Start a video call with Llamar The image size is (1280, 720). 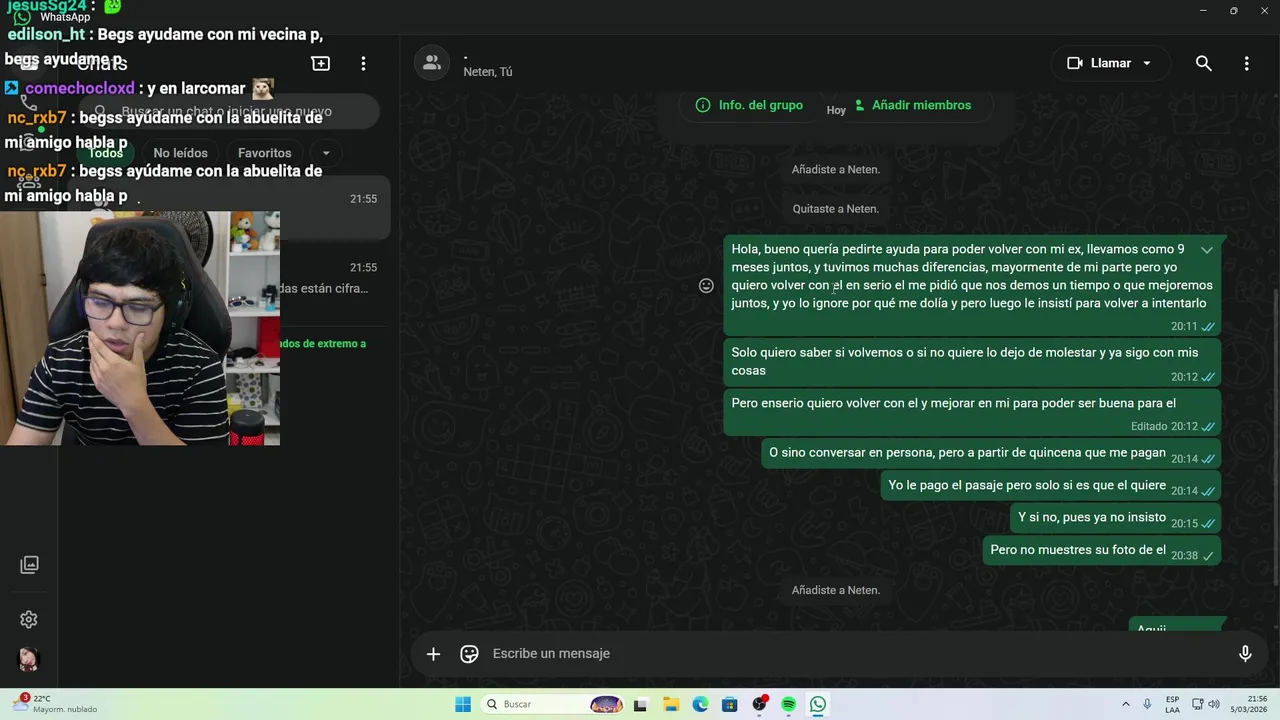[x=1098, y=63]
